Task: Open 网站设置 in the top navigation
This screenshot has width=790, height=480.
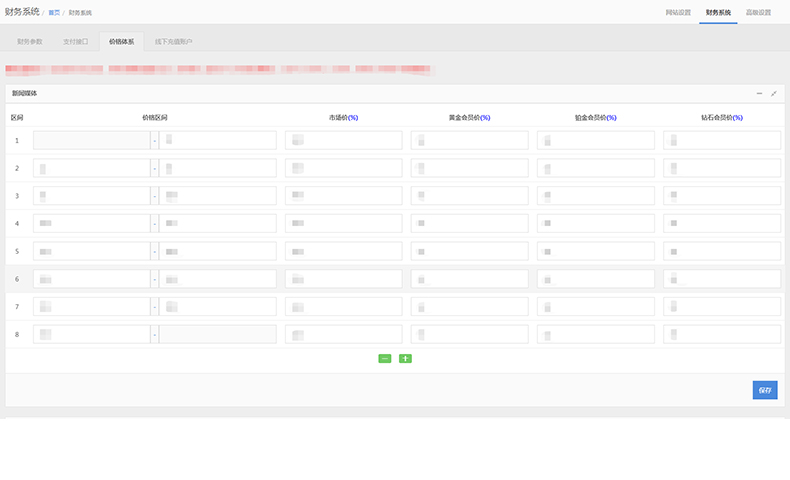Action: 678,12
